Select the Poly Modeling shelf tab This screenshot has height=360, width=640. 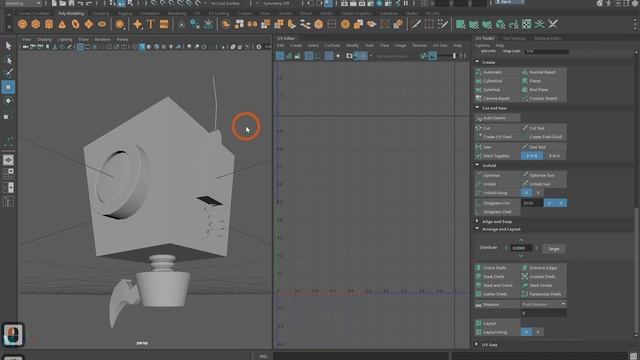pos(71,13)
